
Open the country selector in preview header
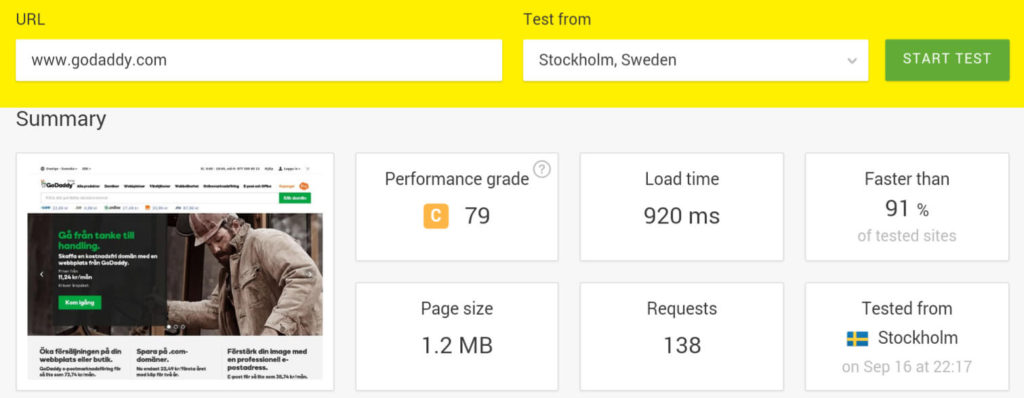tap(58, 169)
